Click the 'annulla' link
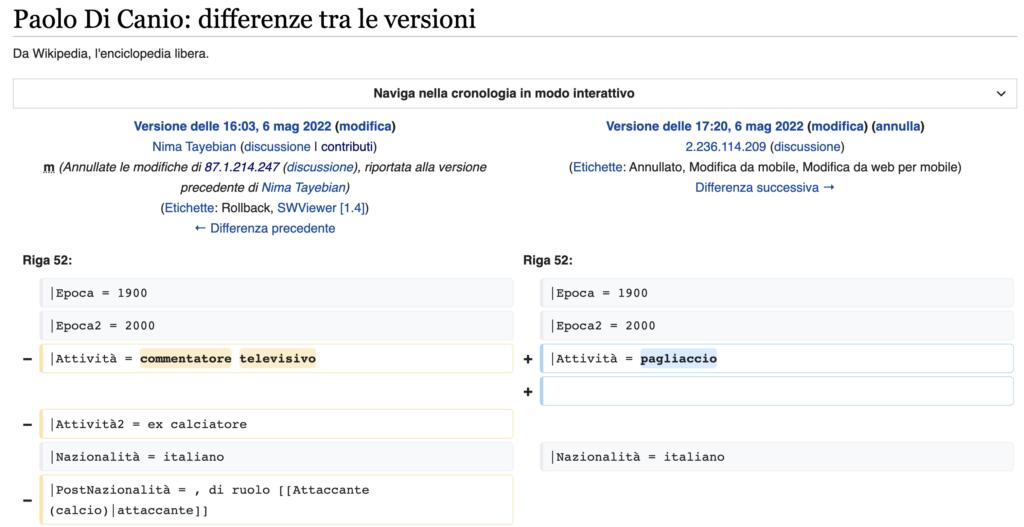Viewport: 1024px width, 527px height. pyautogui.click(x=898, y=126)
